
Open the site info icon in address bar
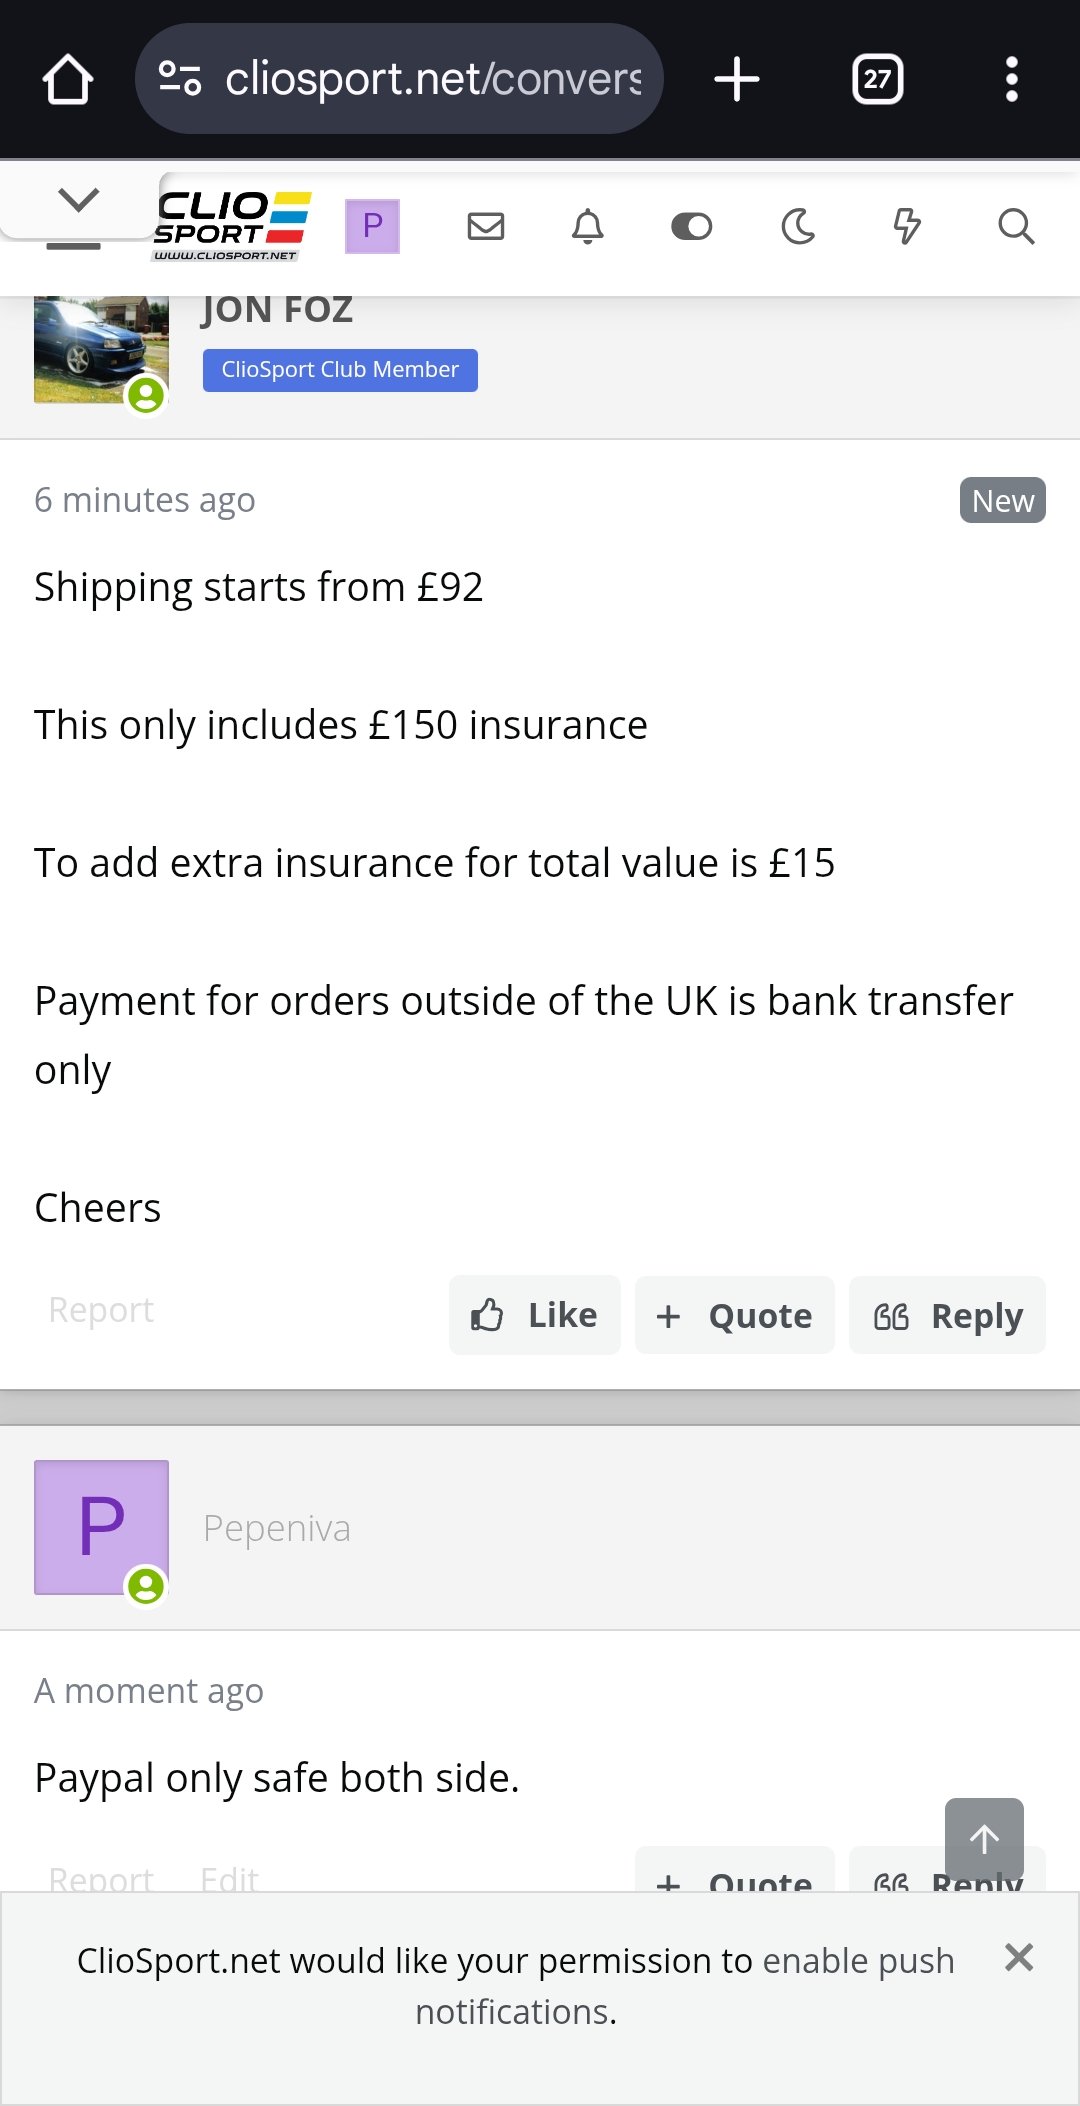coord(180,79)
